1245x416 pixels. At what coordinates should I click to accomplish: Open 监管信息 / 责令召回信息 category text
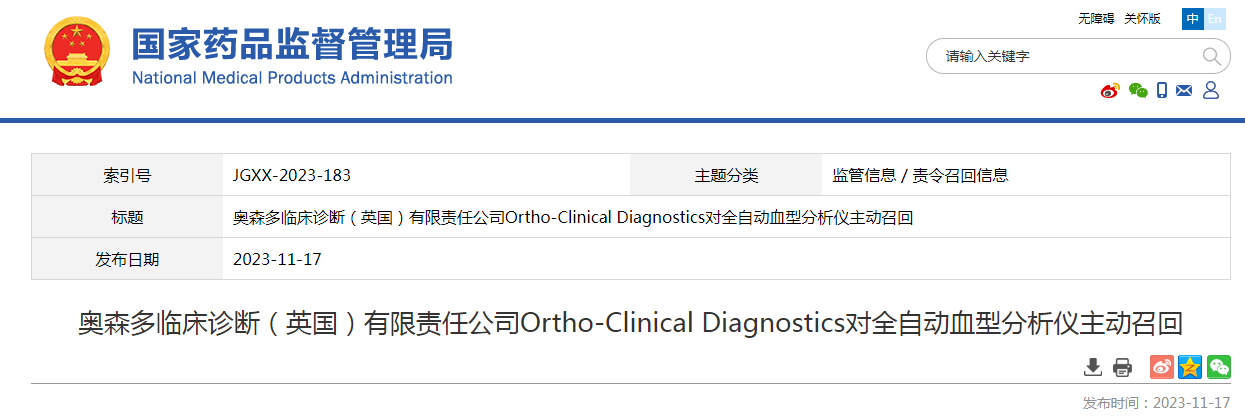[x=920, y=176]
